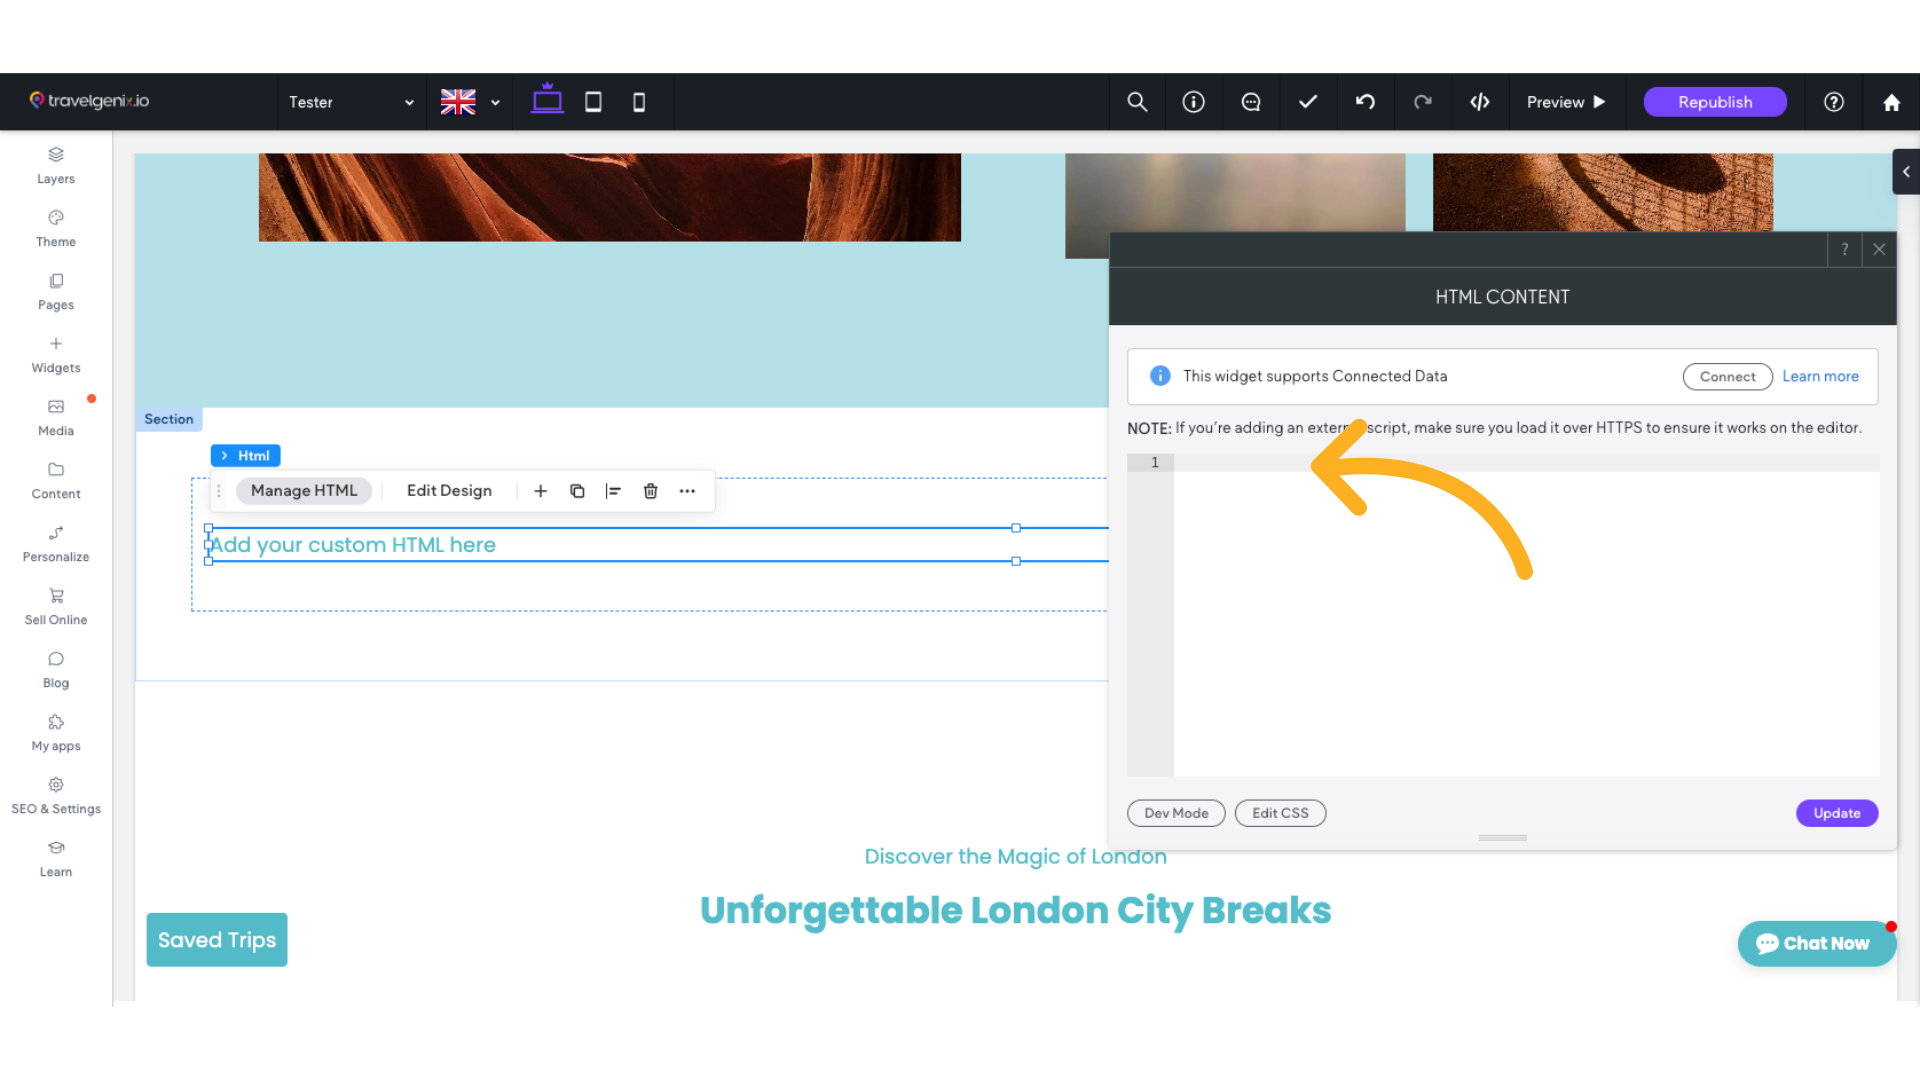Screen dimensions: 1920x1080
Task: Redo the last change
Action: (1423, 101)
